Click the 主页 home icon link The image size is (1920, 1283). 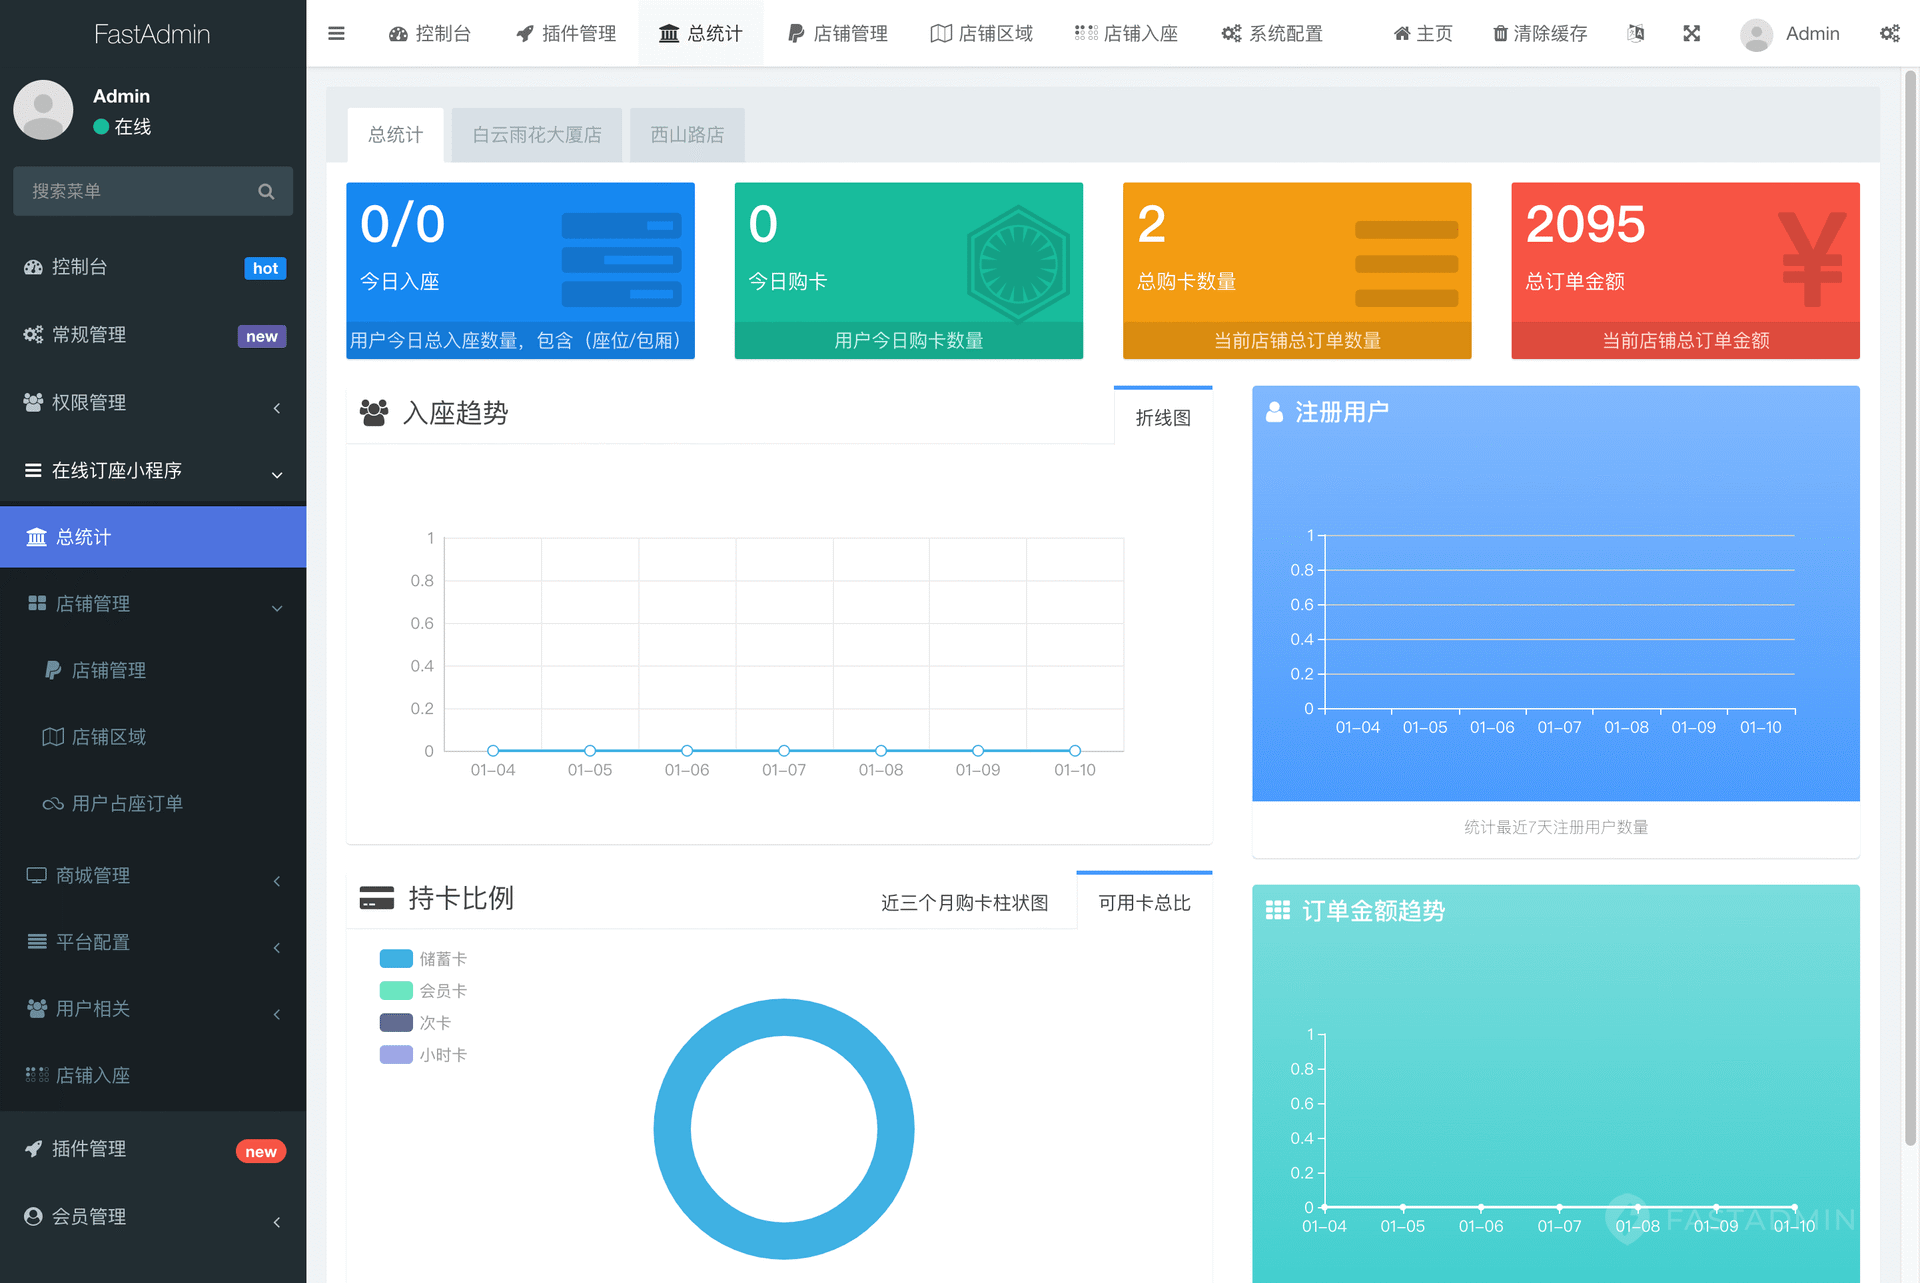(x=1422, y=33)
